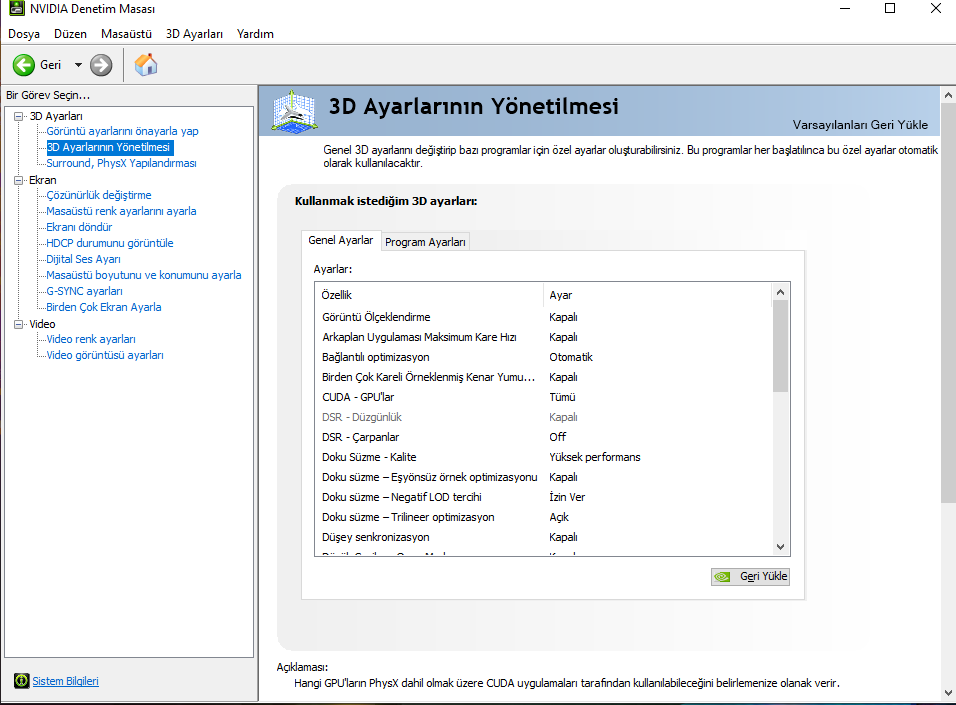The height and width of the screenshot is (705, 956).
Task: Select Birden Çok Kareli Örneklenmiş Kenar row
Action: pyautogui.click(x=543, y=377)
